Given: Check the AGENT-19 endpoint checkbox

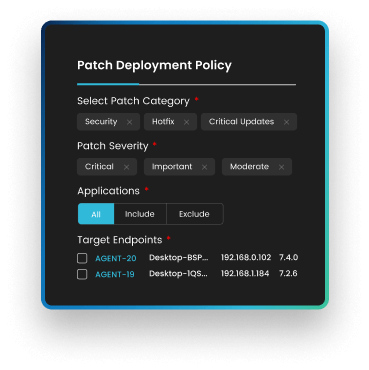Looking at the screenshot, I should tap(82, 274).
